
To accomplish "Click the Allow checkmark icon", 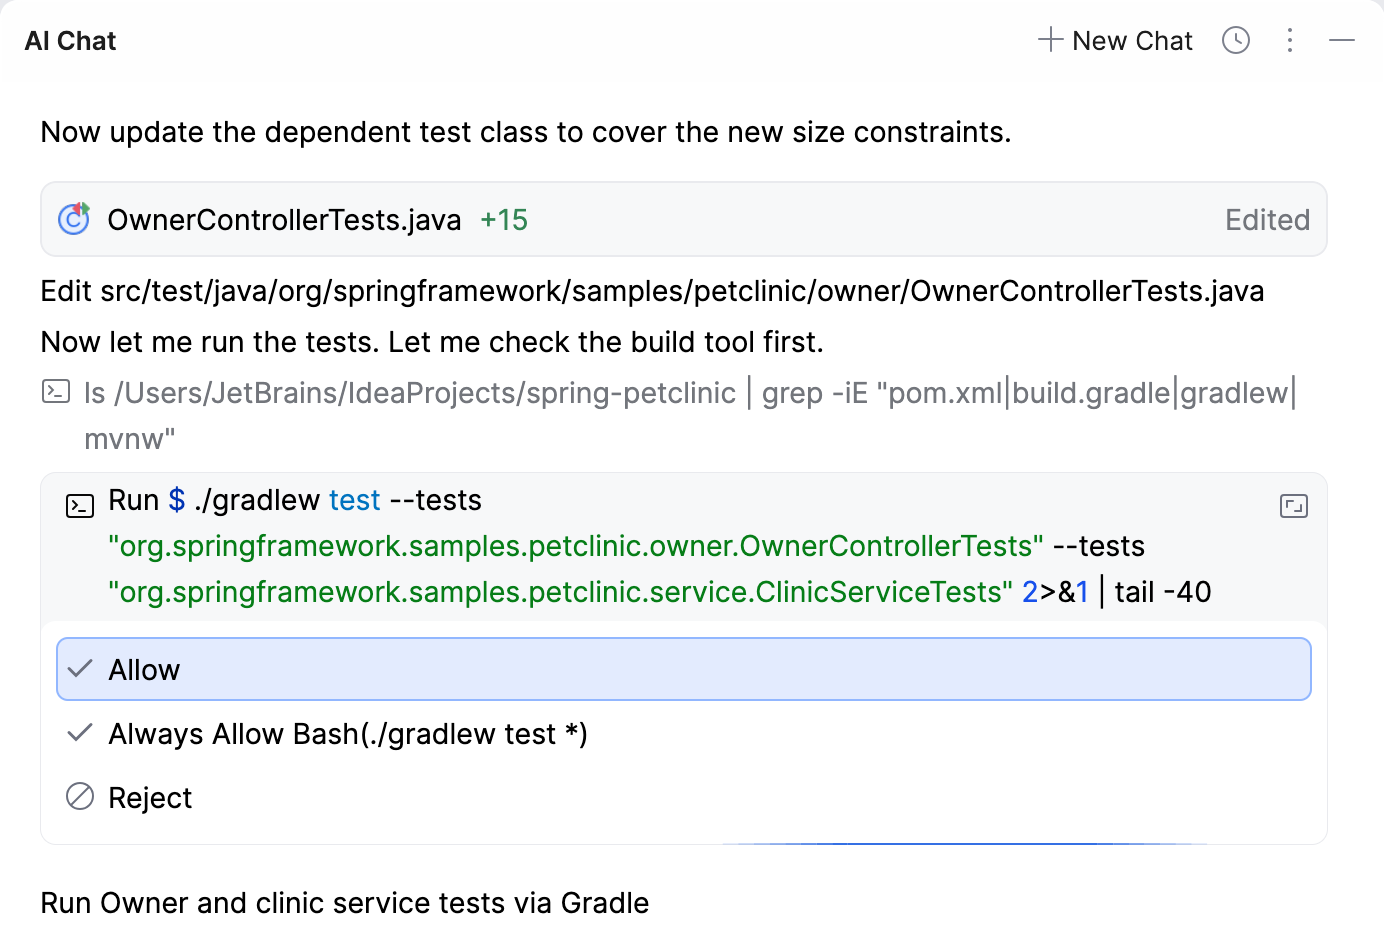I will pos(80,668).
